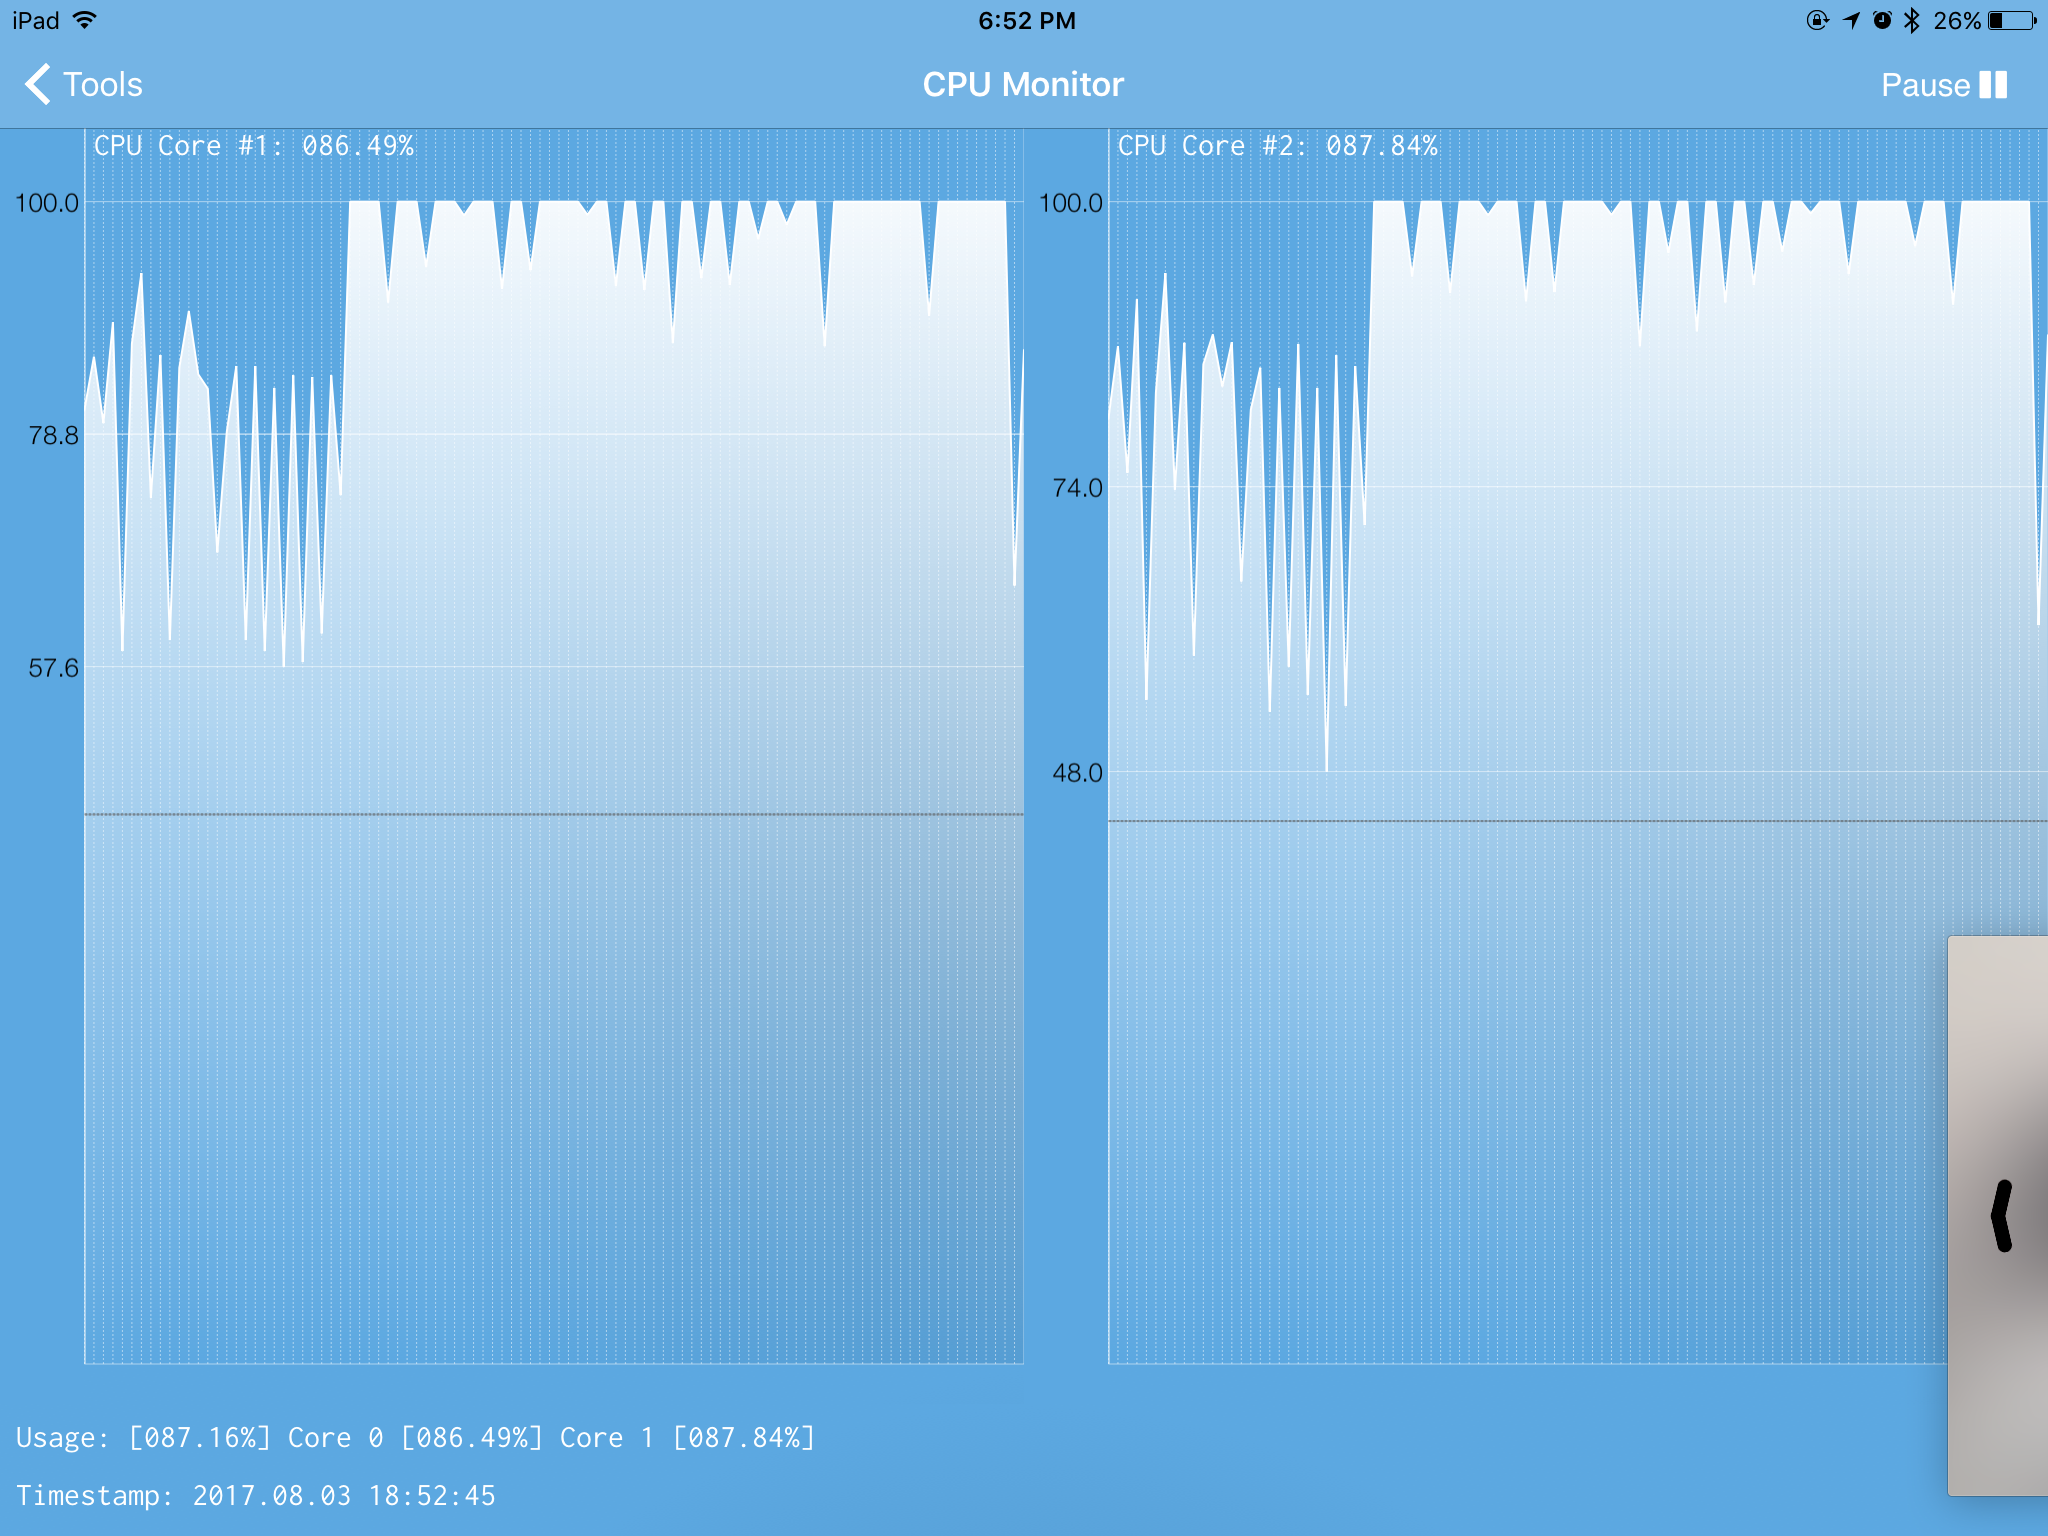Tap the back chevron arrow icon
Image resolution: width=2048 pixels, height=1536 pixels.
pos(38,85)
